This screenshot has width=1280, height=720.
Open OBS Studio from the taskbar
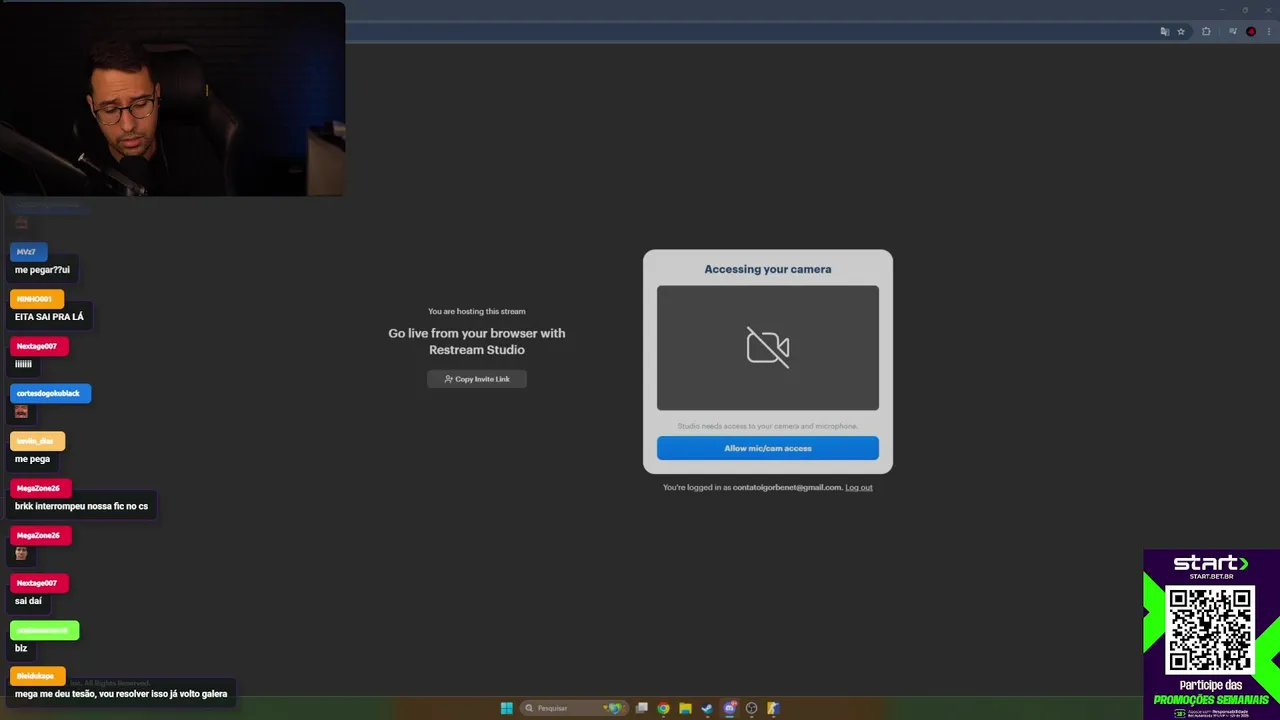[x=751, y=708]
